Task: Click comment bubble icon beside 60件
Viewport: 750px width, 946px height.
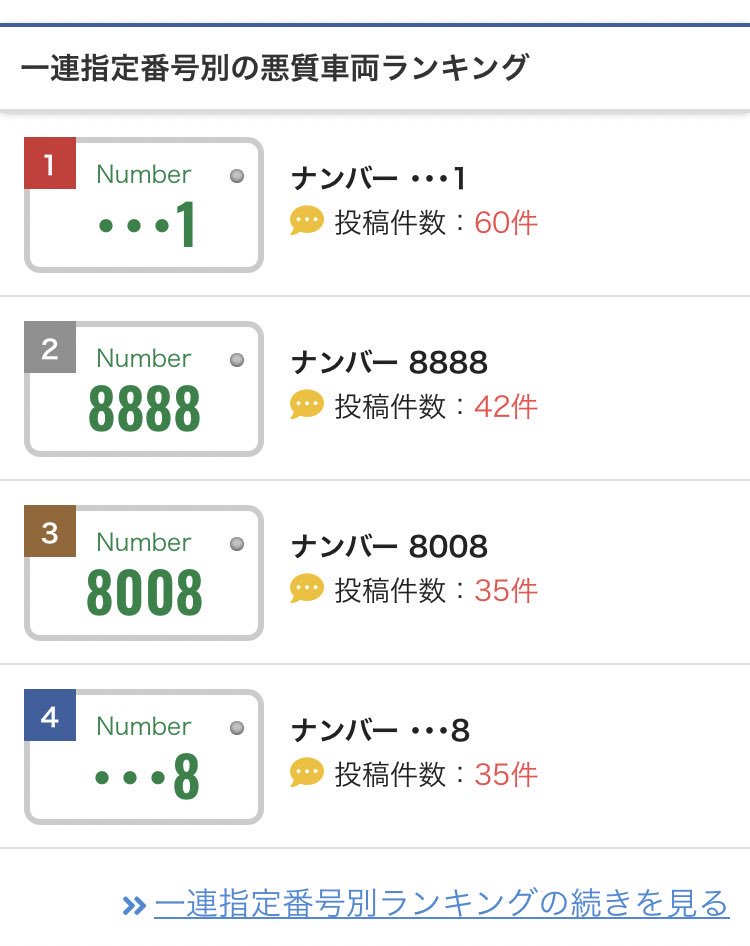Action: click(x=307, y=221)
